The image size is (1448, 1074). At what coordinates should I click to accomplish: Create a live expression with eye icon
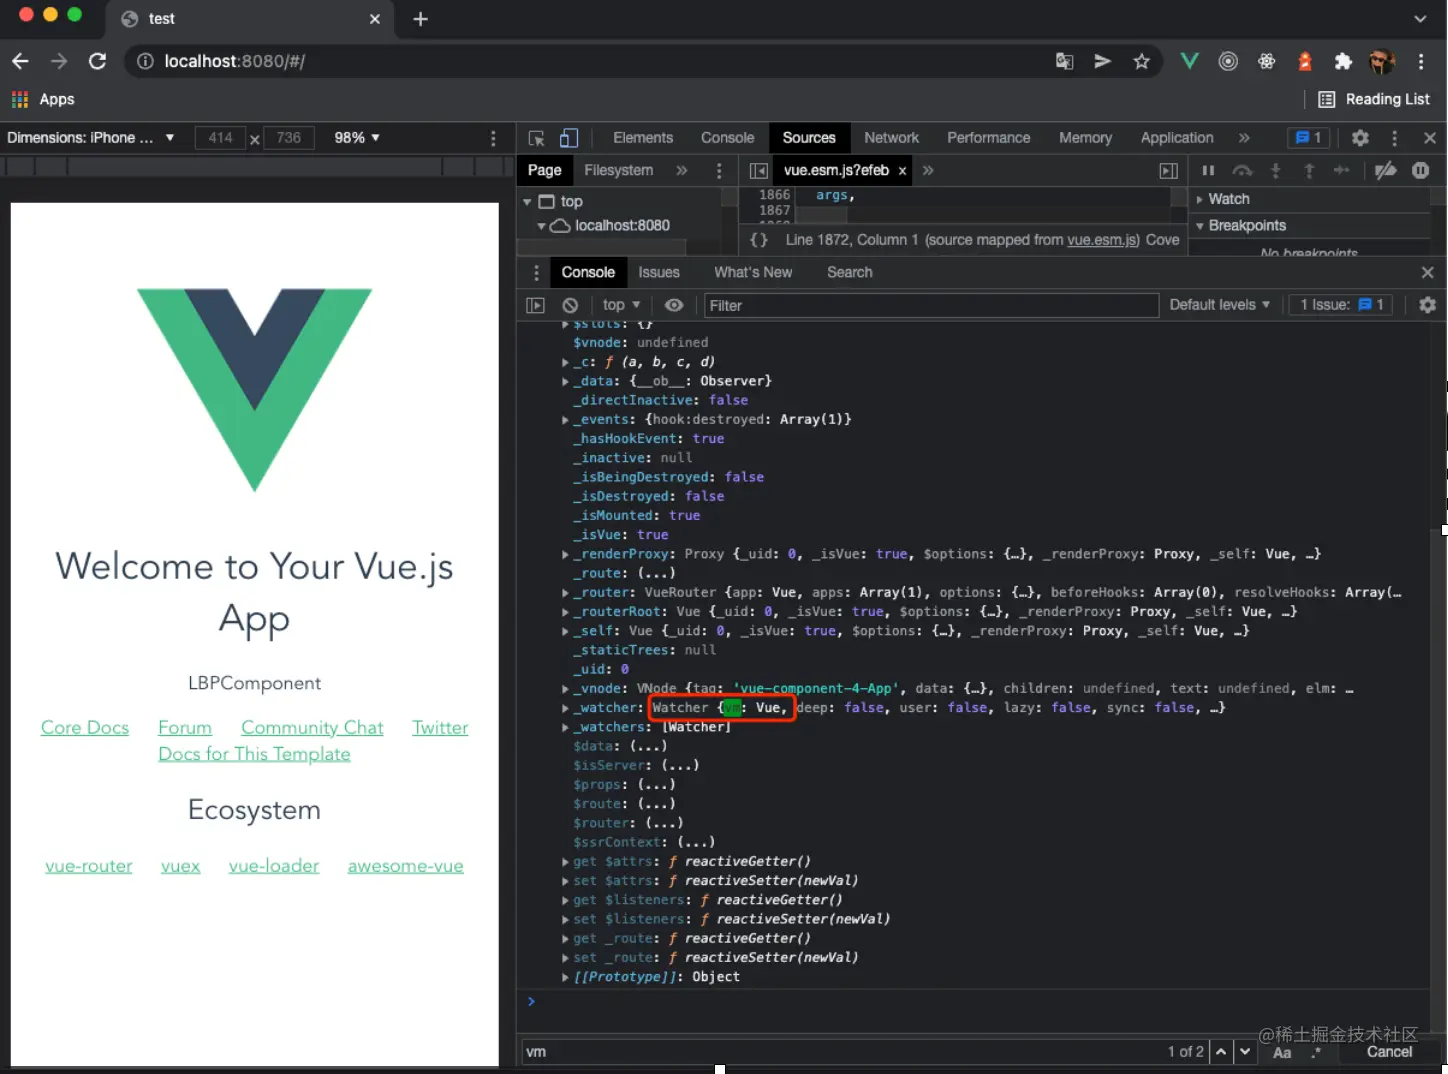674,305
